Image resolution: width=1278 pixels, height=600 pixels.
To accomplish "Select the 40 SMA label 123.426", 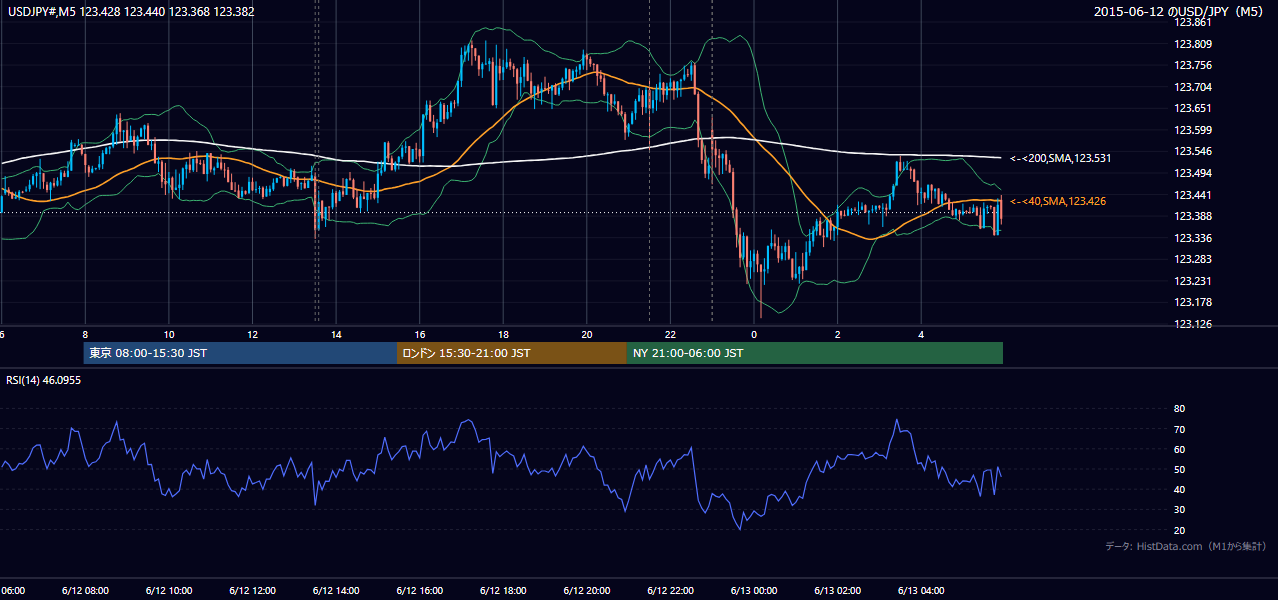I will point(1058,201).
